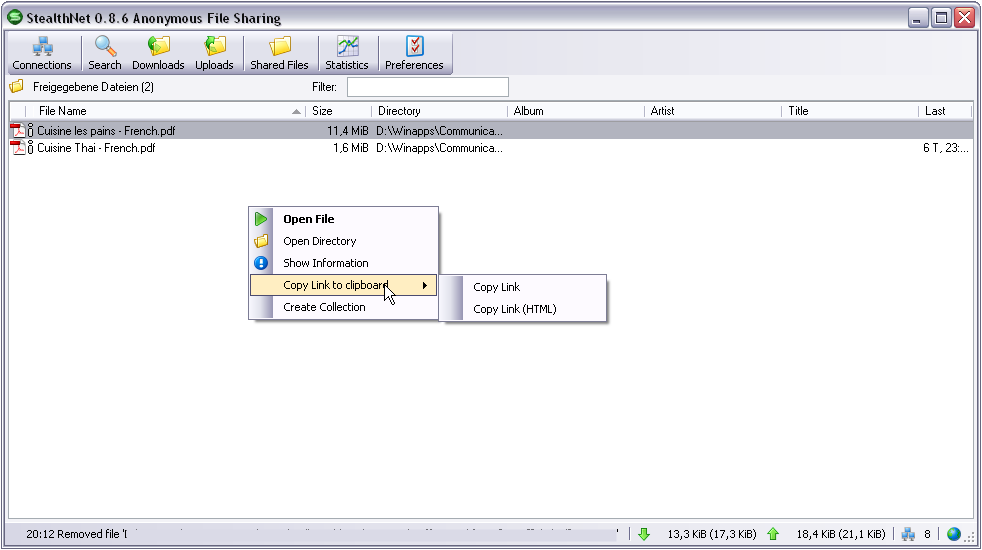
Task: Click the download rate 13,3 KiB (17,3 KiB)
Action: coord(711,534)
